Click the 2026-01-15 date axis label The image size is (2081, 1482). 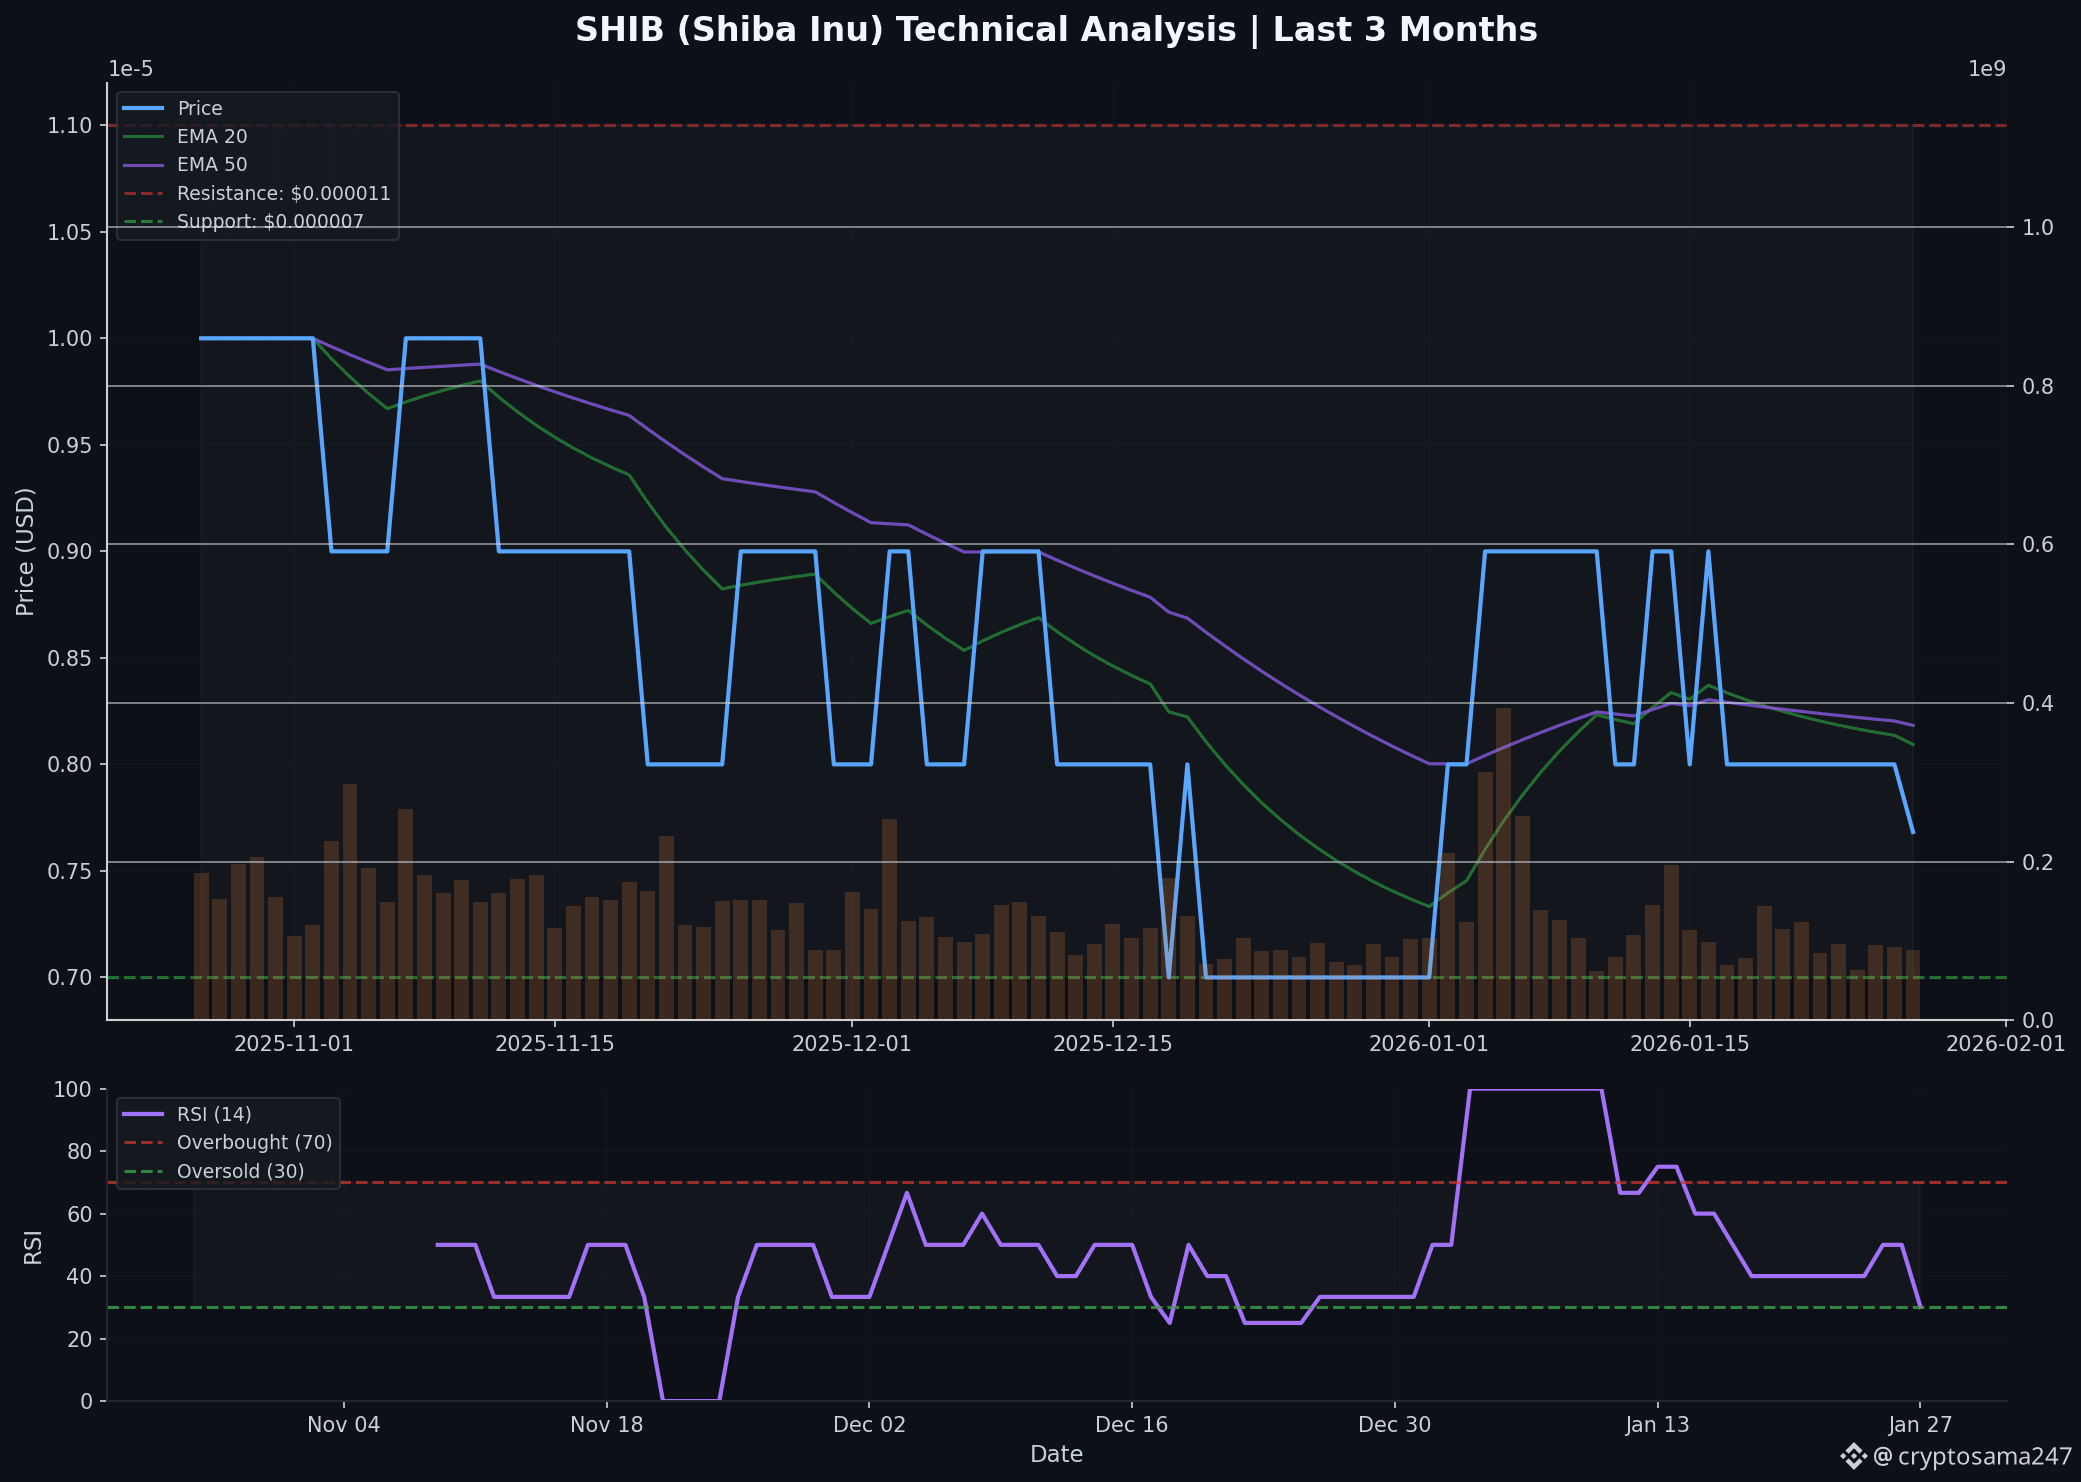[x=1689, y=1044]
